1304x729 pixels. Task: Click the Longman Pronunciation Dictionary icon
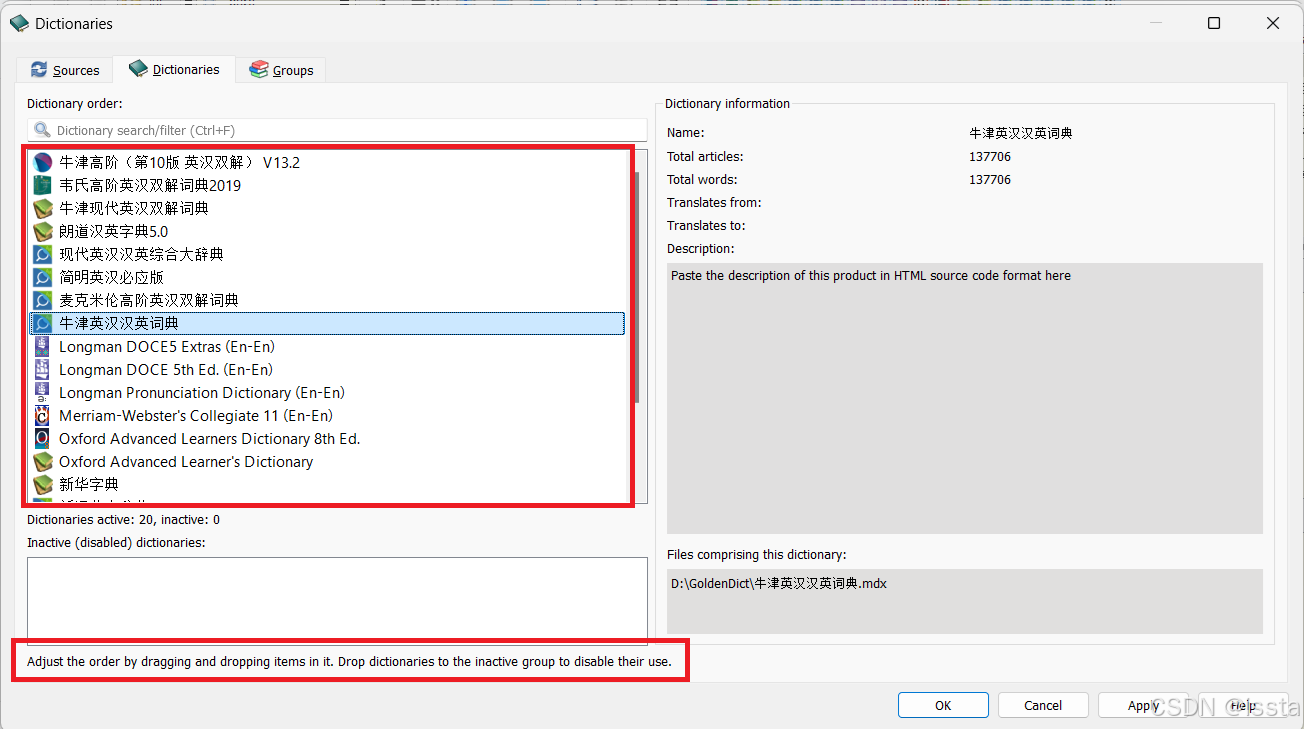pyautogui.click(x=42, y=392)
